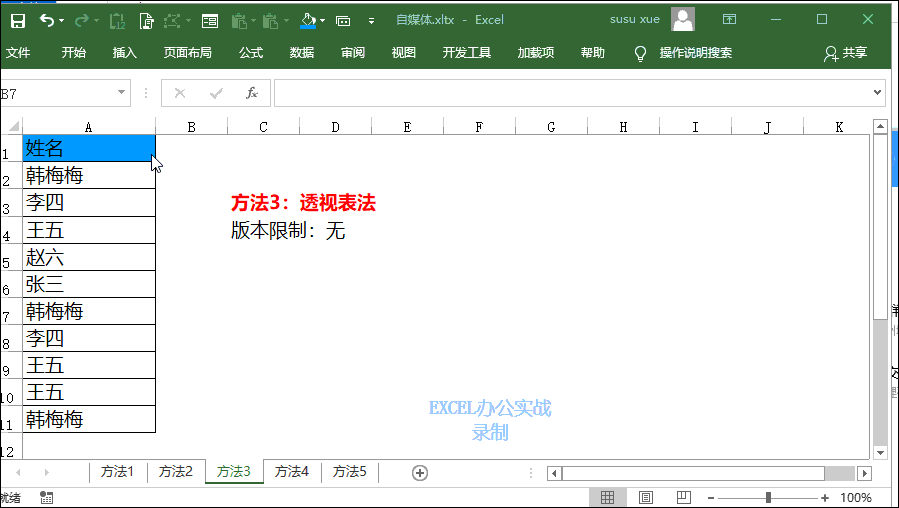Select column A header

88,127
